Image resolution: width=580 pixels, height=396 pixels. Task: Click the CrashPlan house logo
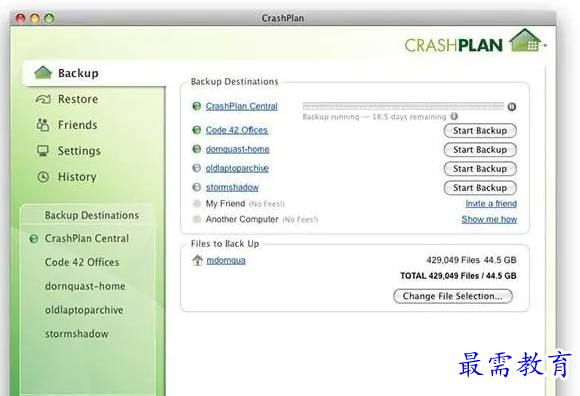coord(526,41)
